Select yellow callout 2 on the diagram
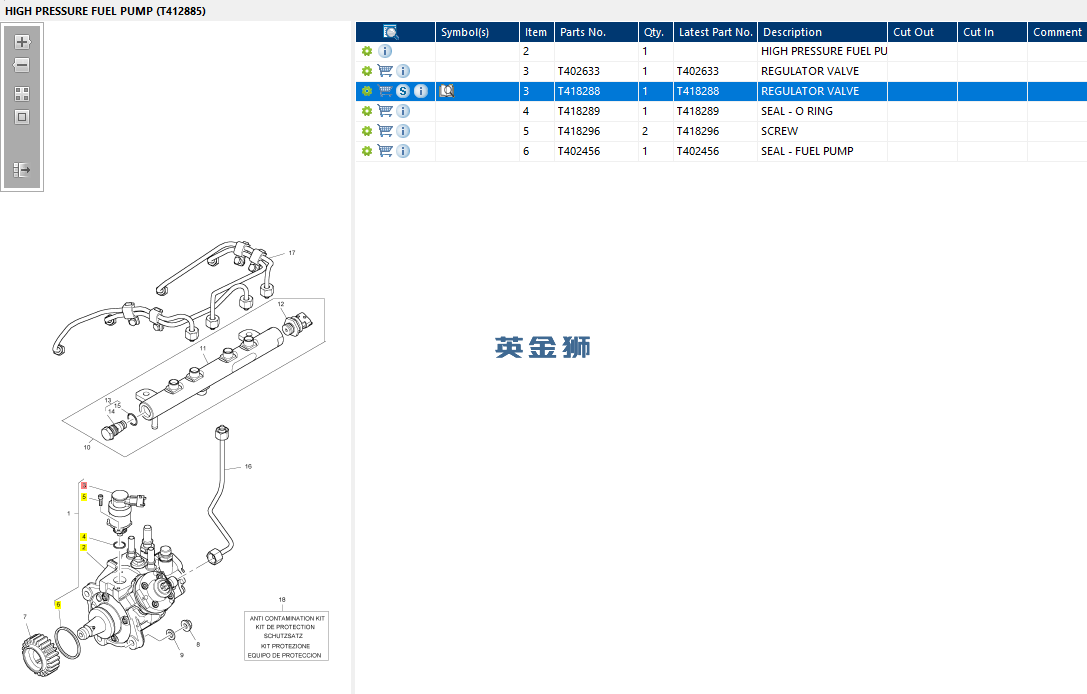Screen dimensions: 1087x694 (84, 548)
